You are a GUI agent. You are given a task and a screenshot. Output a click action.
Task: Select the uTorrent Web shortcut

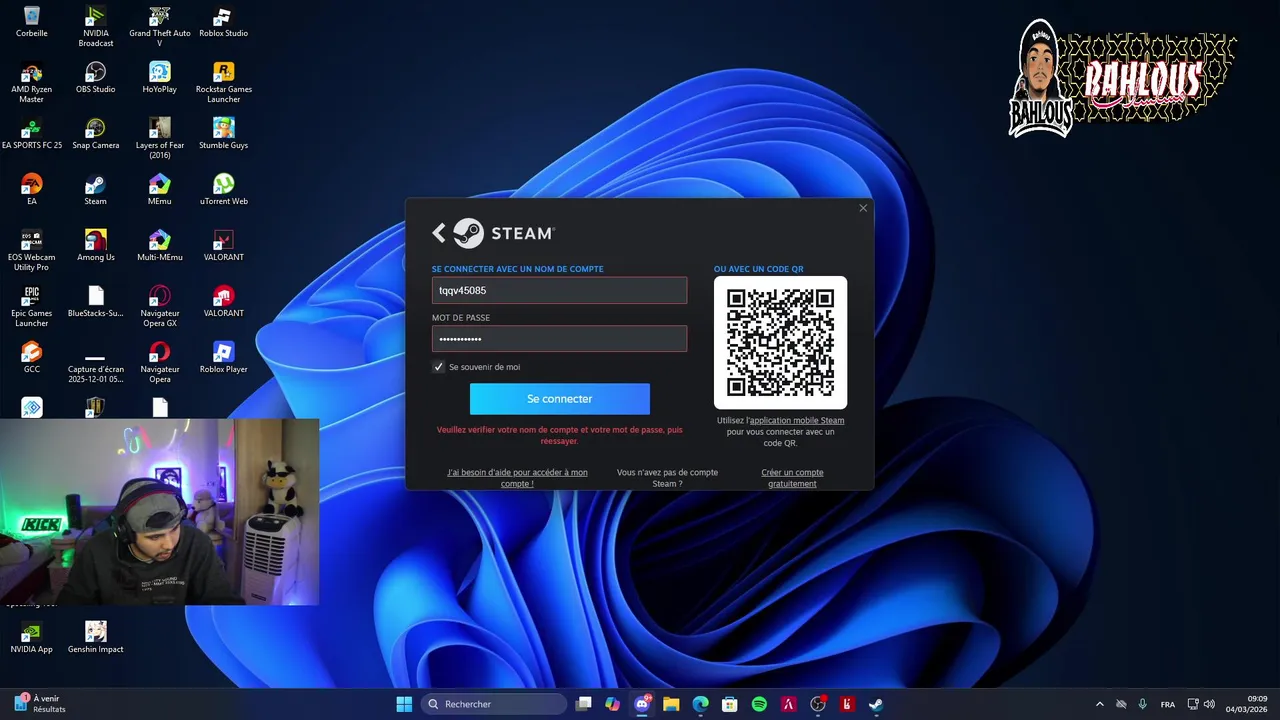pyautogui.click(x=224, y=190)
